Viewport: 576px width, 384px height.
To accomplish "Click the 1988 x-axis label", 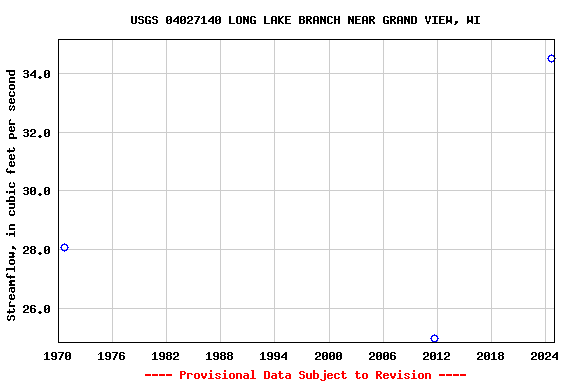I will 219,356.
